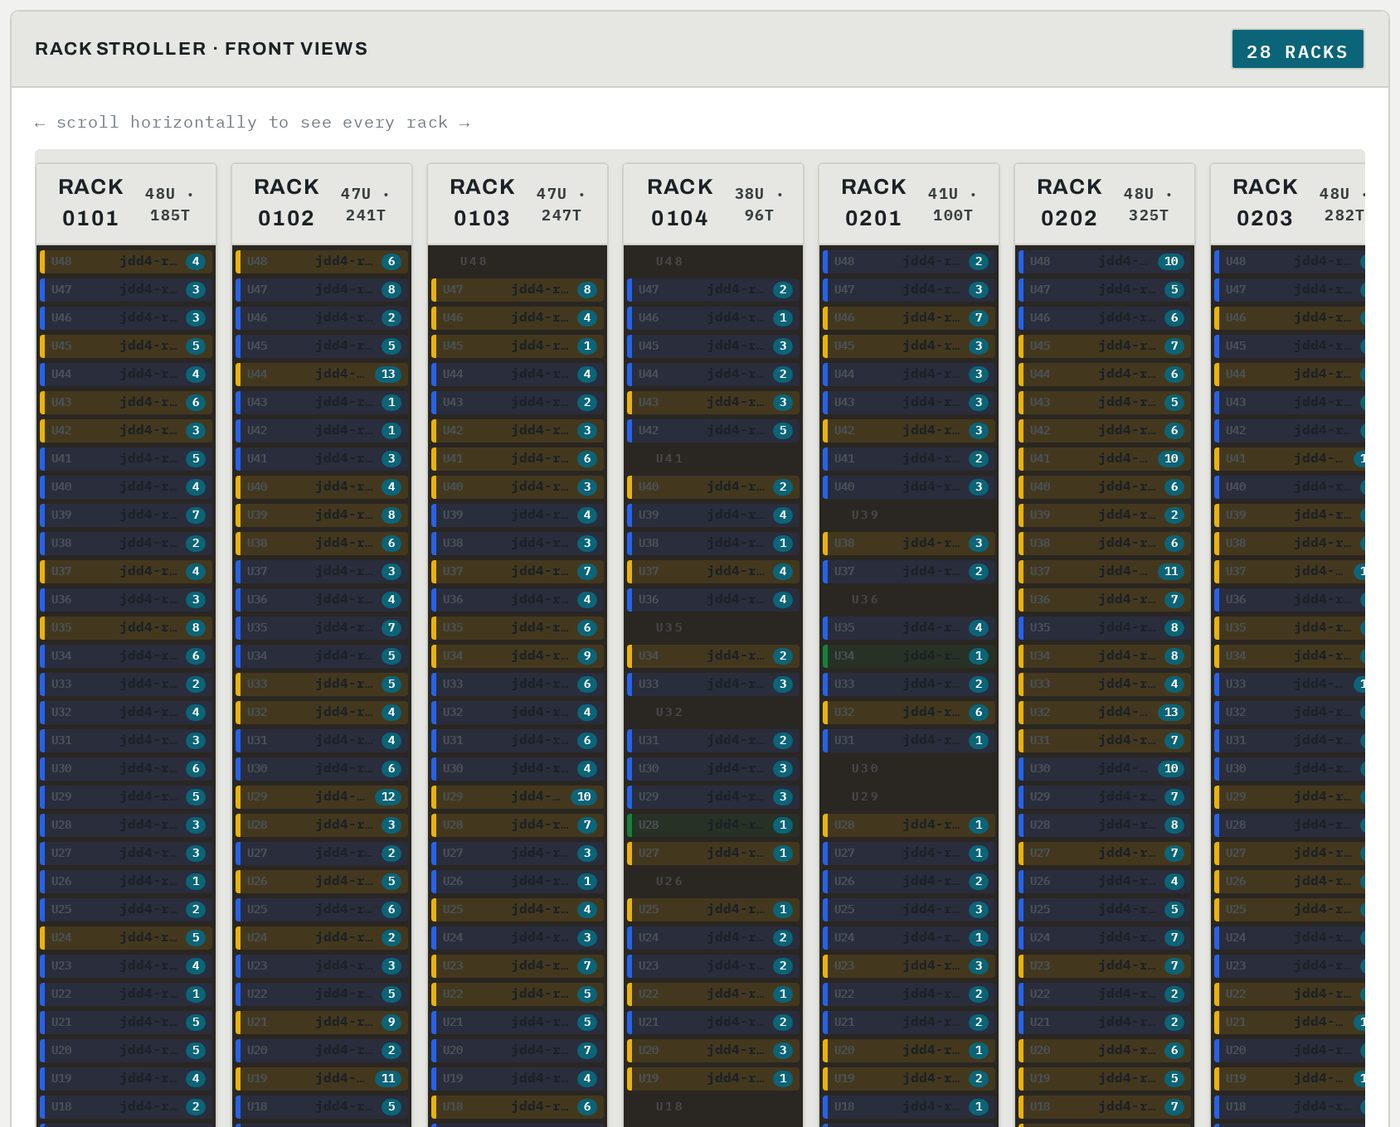
Task: Open the RACK 0203 header card
Action: click(1288, 203)
